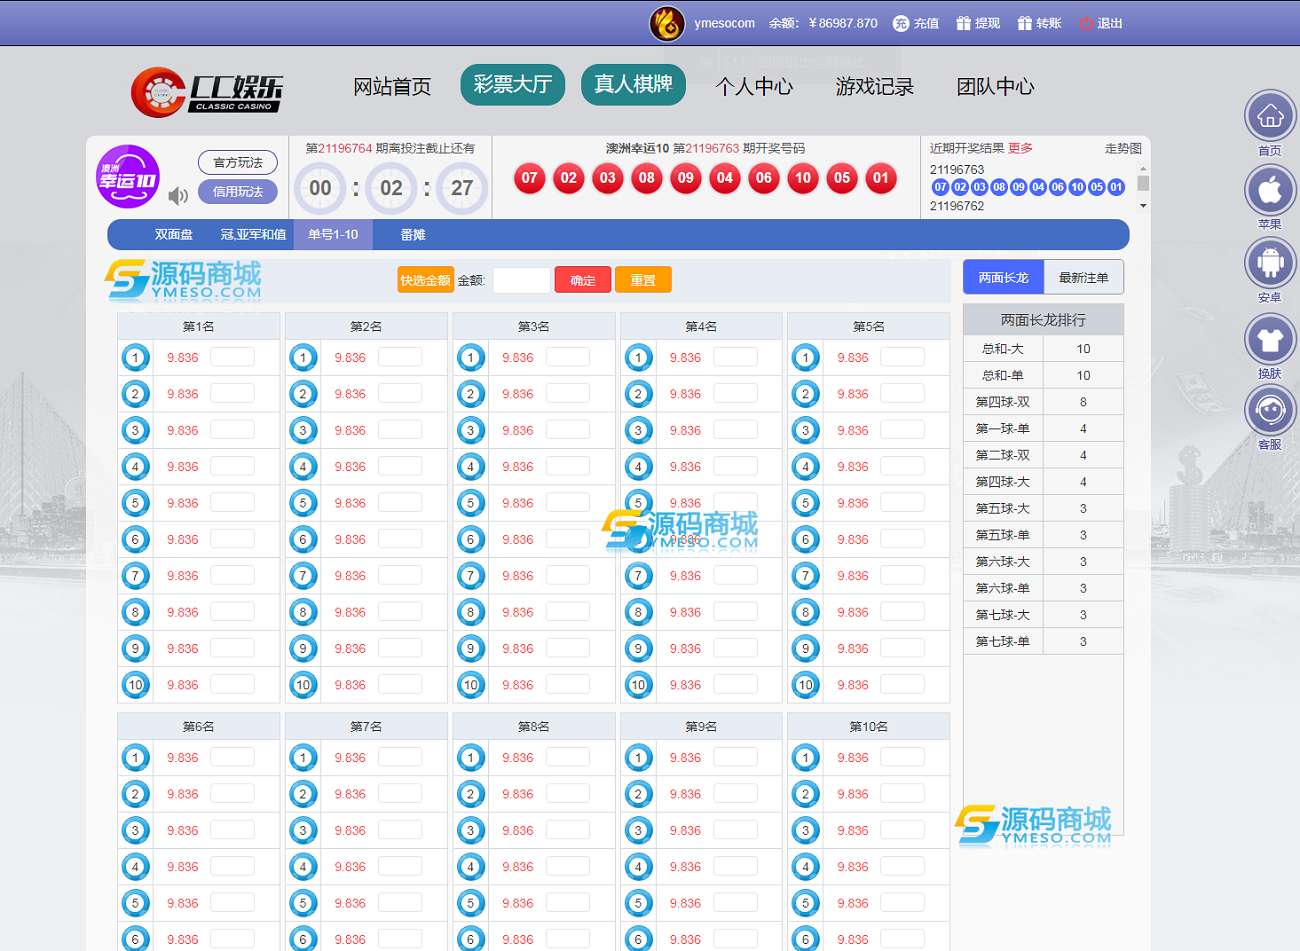
Task: Click the 澳洲幸运10 lottery logo
Action: pyautogui.click(x=128, y=177)
